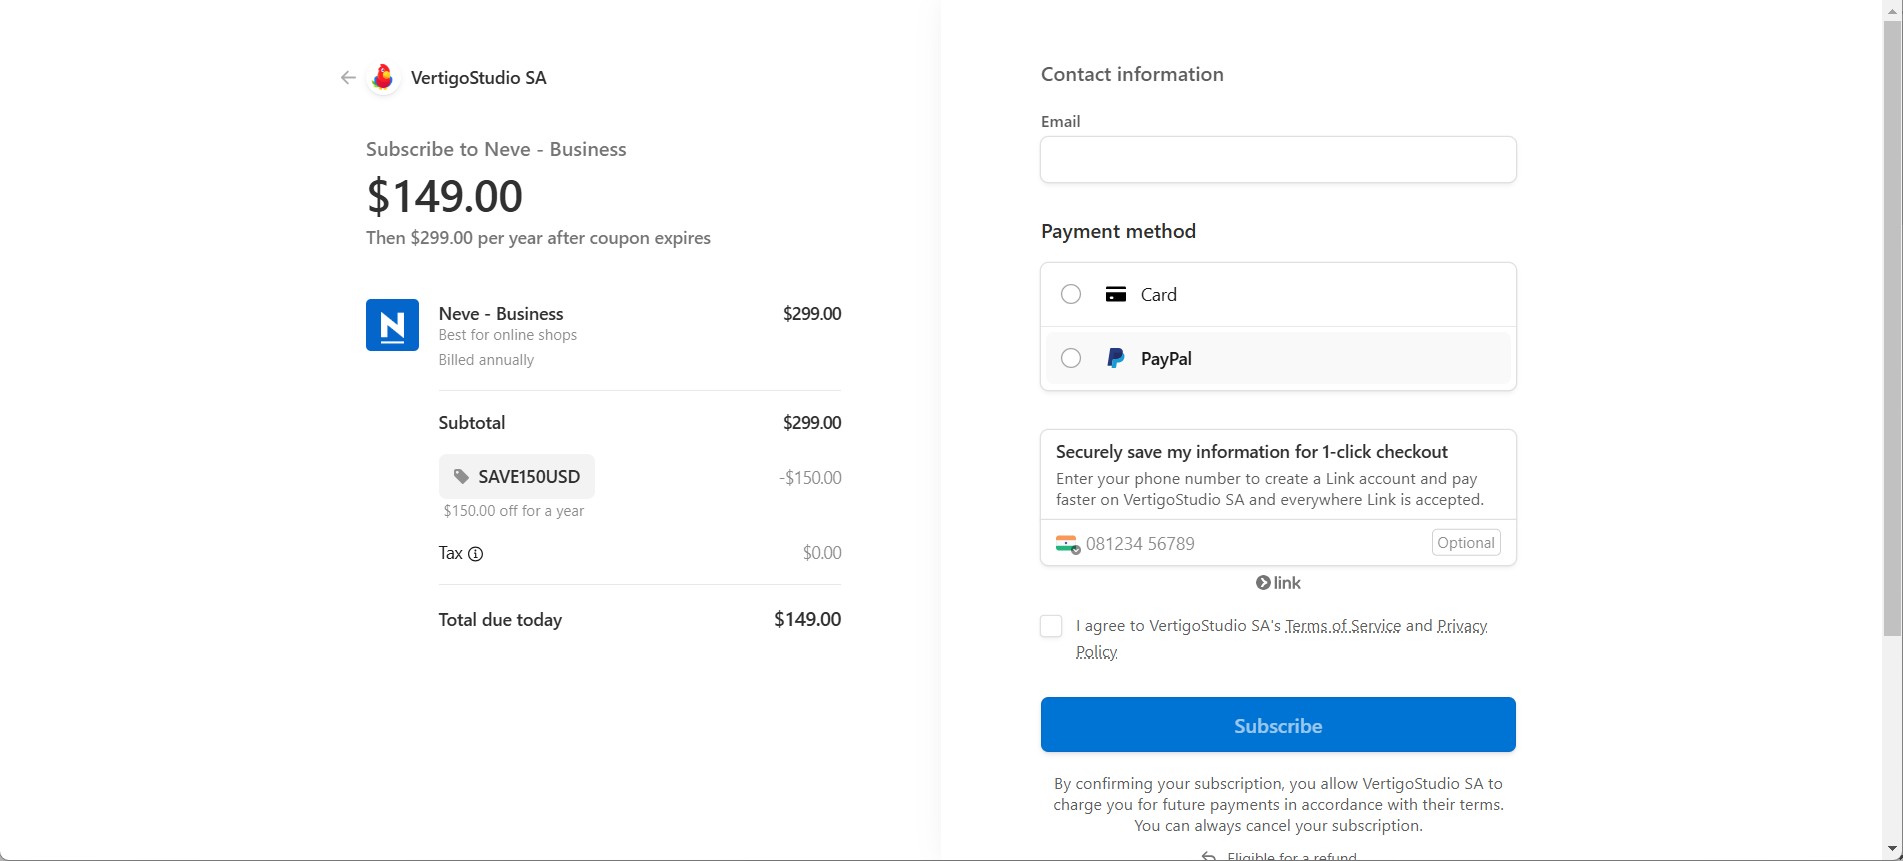This screenshot has width=1903, height=861.
Task: Click the VertigoStudio parrot logo
Action: point(383,78)
